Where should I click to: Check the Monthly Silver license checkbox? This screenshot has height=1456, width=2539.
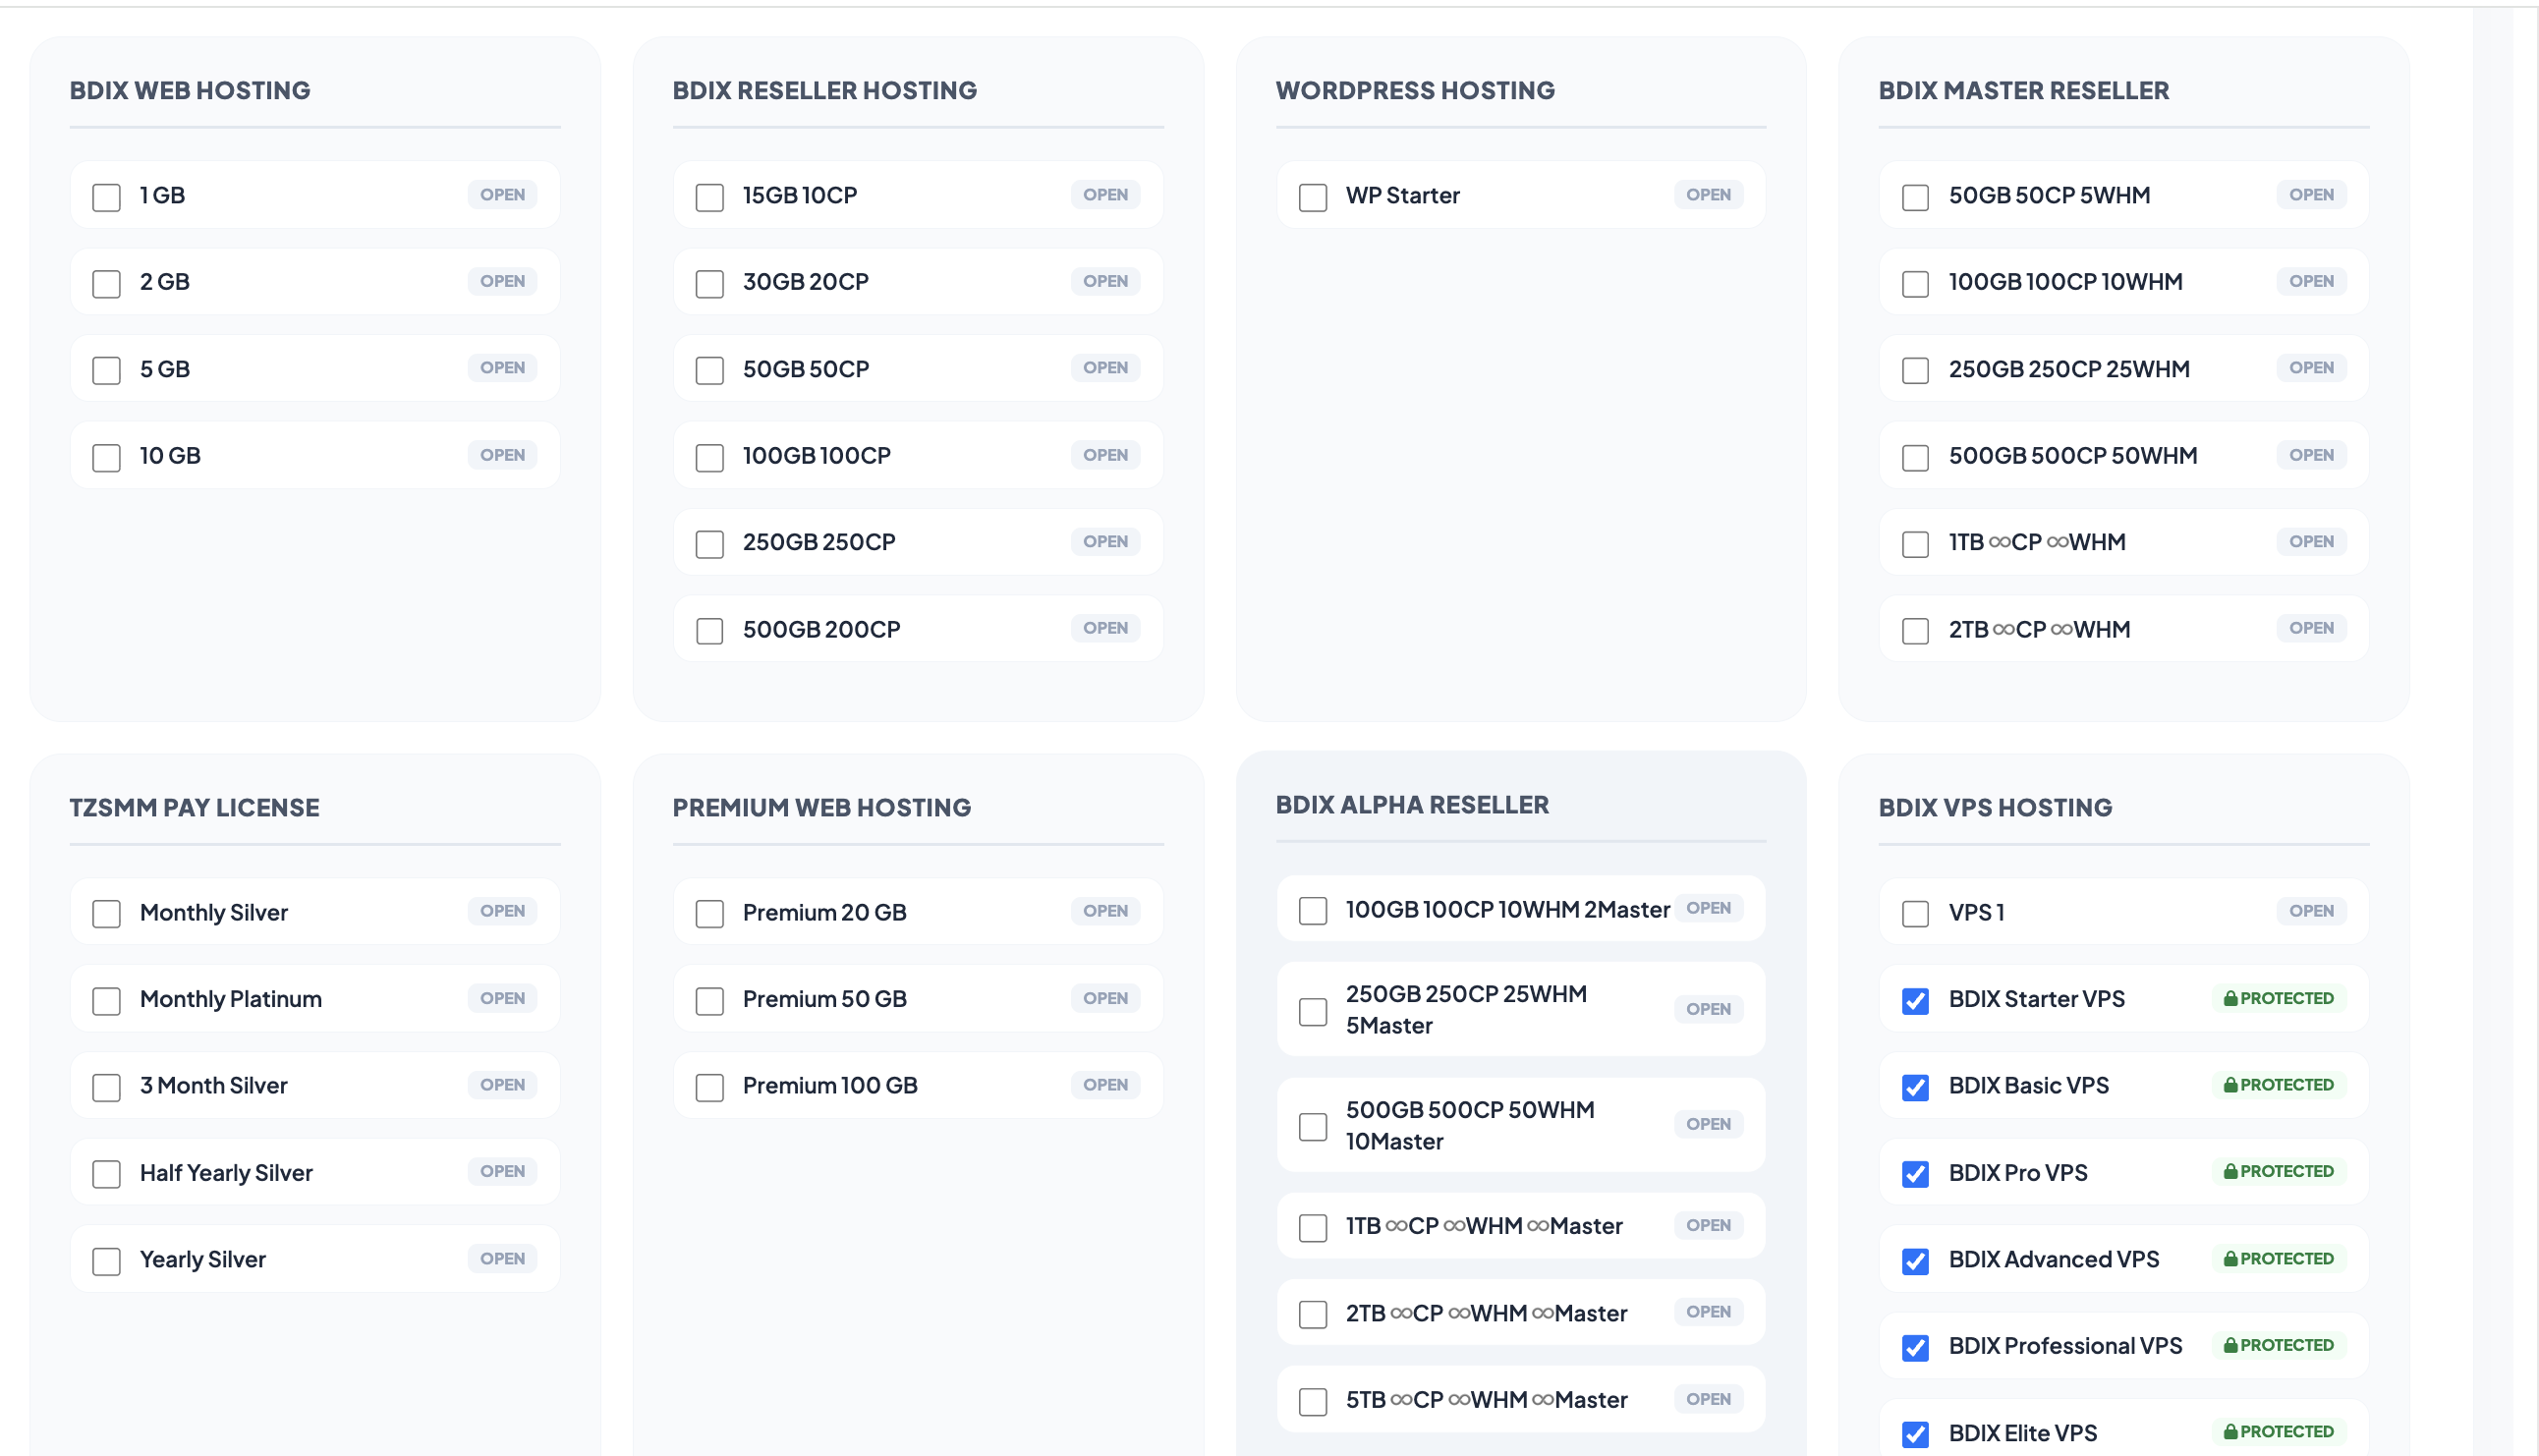[x=106, y=913]
